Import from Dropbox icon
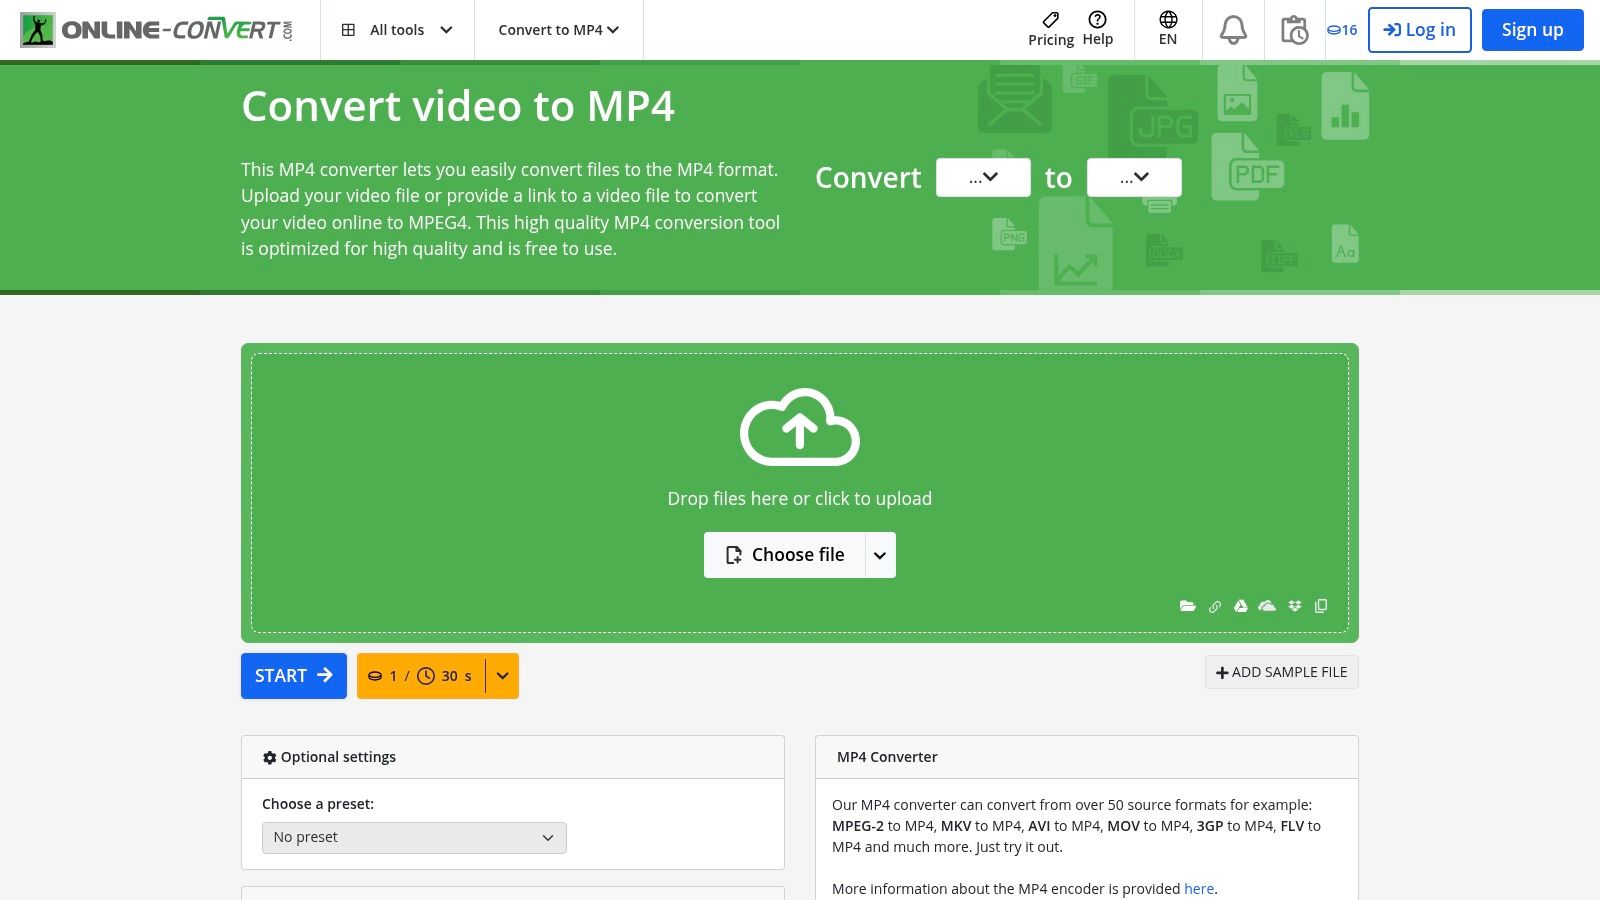This screenshot has width=1600, height=900. tap(1294, 606)
